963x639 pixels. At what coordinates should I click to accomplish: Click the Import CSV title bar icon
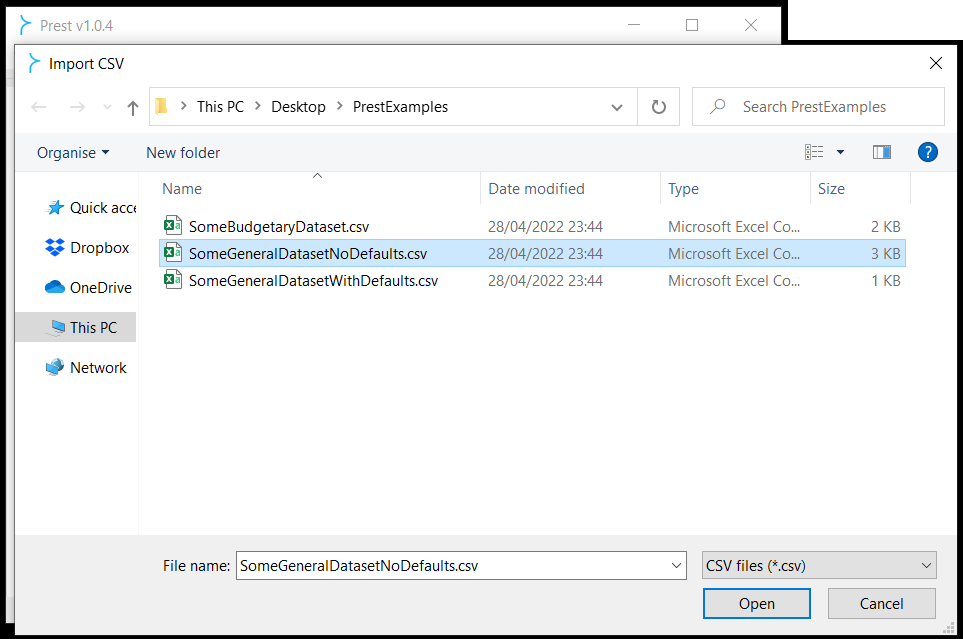point(33,63)
